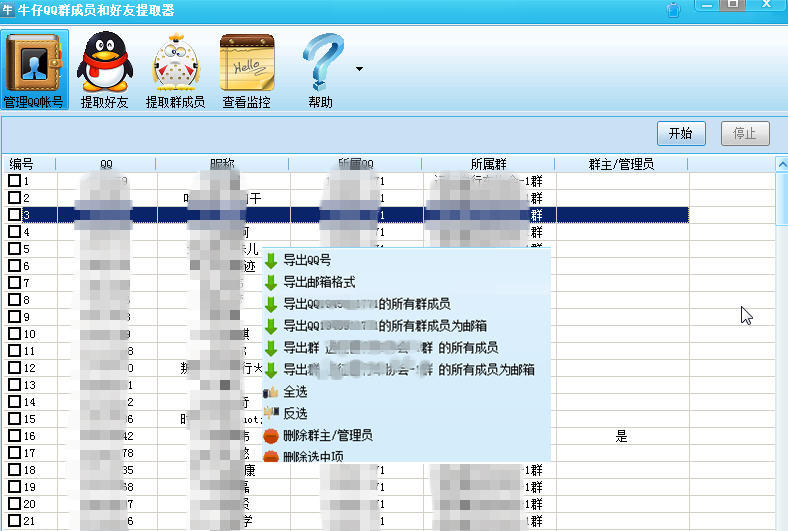Screen dimensions: 788x531
Task: Tick the checkbox for row 2
Action: point(15,197)
